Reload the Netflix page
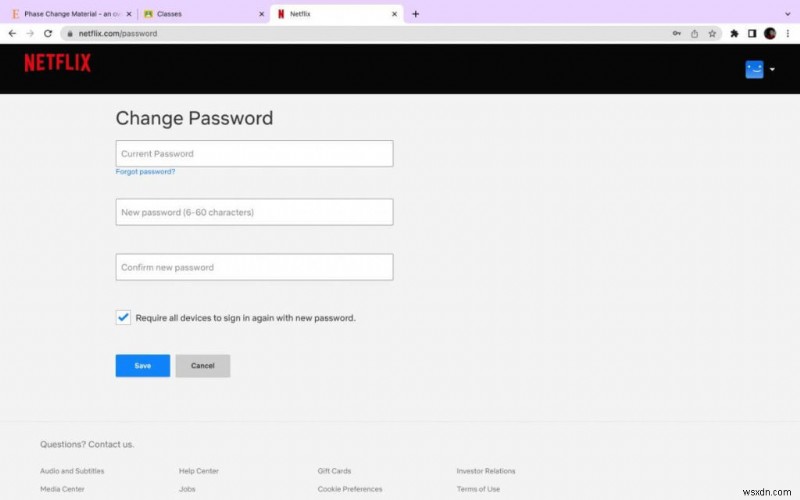Viewport: 800px width, 500px height. 48,34
